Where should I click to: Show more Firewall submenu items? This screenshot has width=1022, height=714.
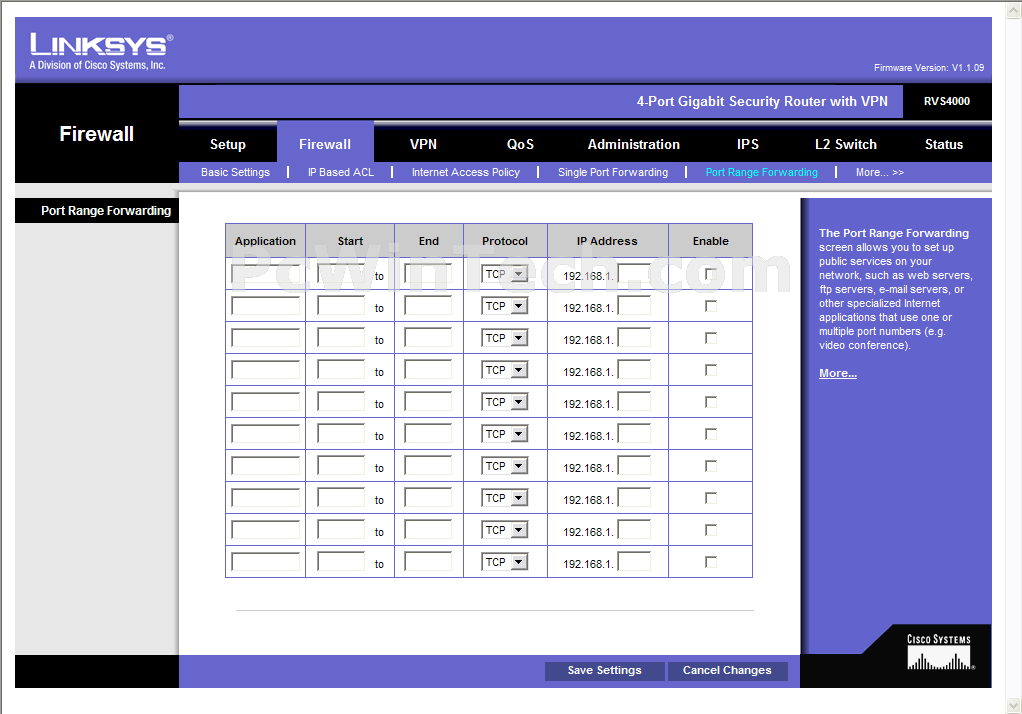tap(879, 172)
